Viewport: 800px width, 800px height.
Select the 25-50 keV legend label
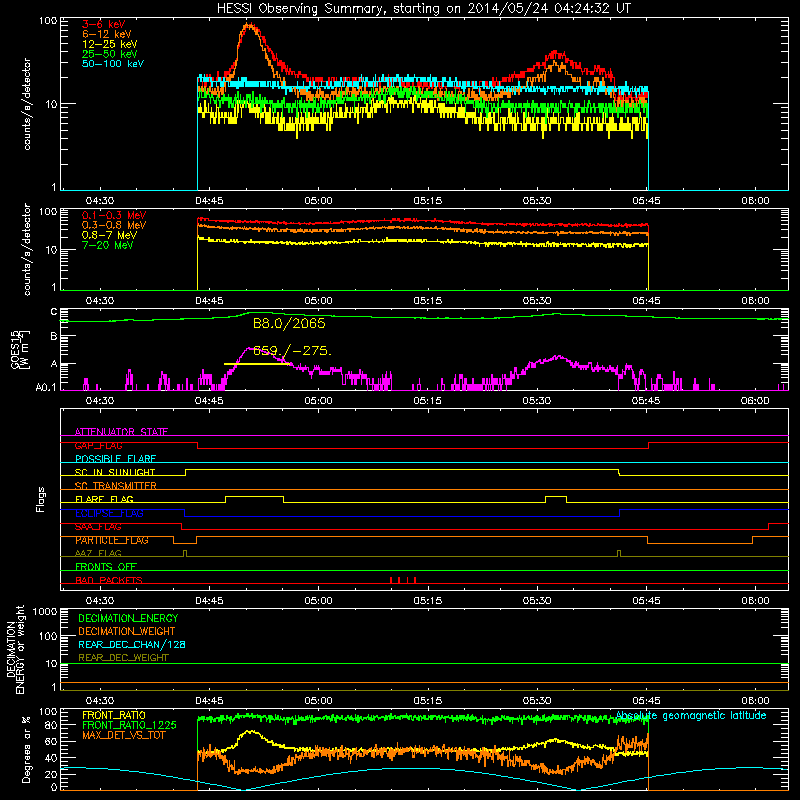(110, 54)
